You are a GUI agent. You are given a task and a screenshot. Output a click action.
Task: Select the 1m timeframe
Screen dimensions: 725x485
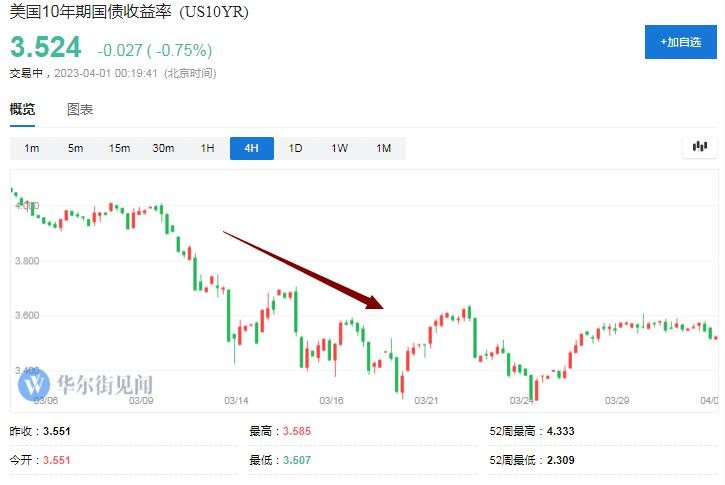32,148
